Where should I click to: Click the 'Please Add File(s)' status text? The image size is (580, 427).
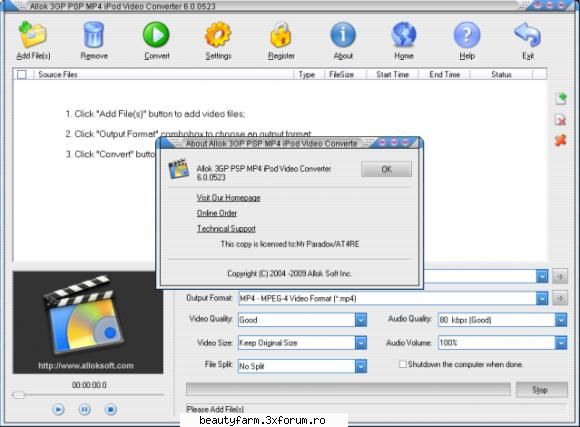point(215,409)
